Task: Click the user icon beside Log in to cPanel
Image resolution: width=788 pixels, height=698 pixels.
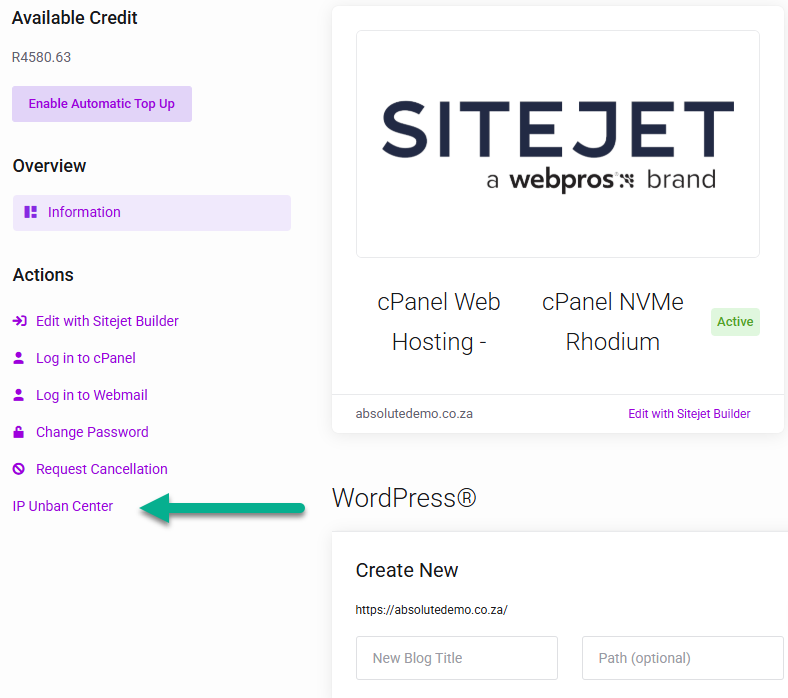Action: 19,358
